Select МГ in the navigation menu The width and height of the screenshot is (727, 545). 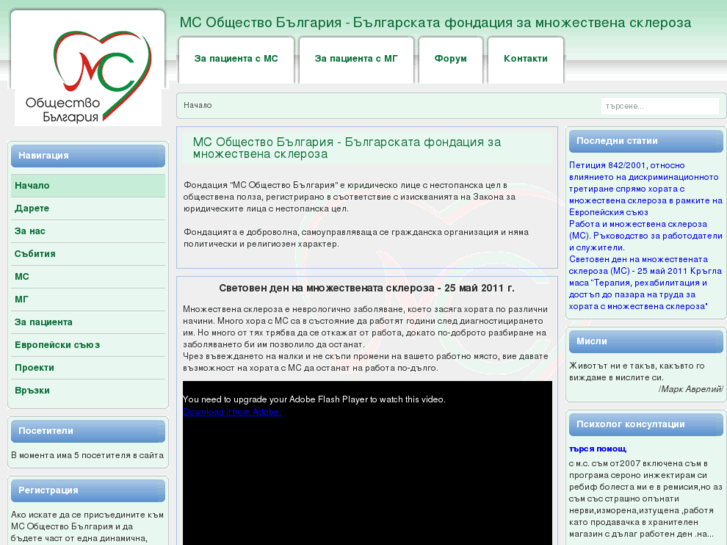(x=88, y=299)
